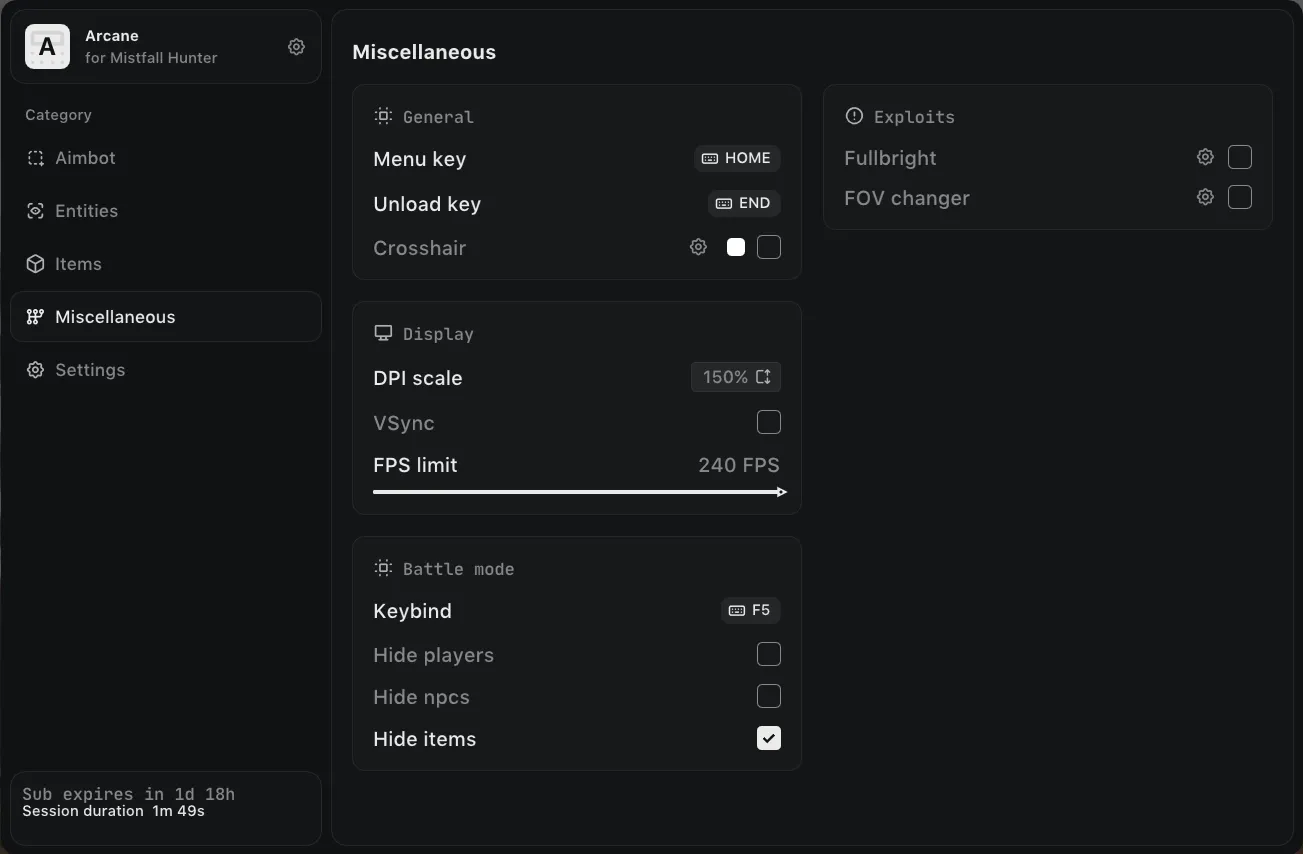The height and width of the screenshot is (854, 1303).
Task: Rebind the Menu key HOME button
Action: coord(737,158)
